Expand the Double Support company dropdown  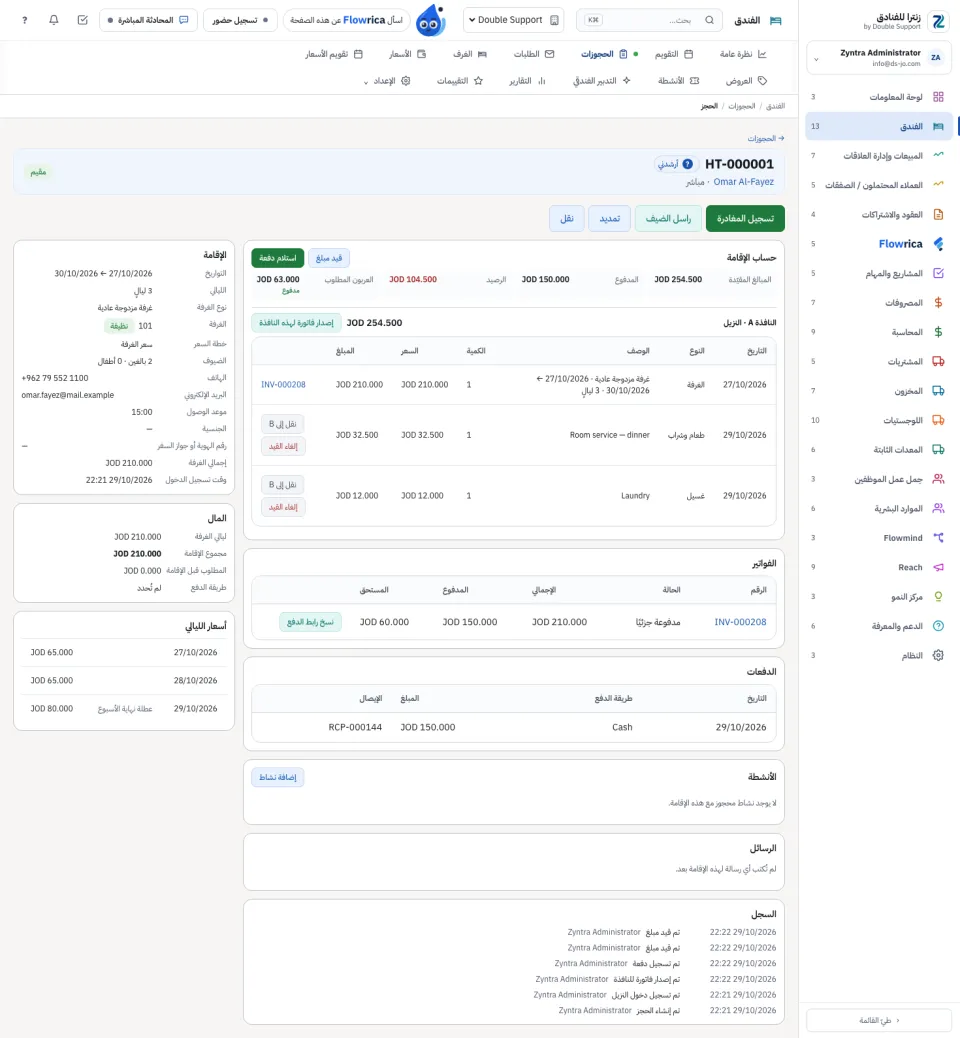pyautogui.click(x=513, y=20)
